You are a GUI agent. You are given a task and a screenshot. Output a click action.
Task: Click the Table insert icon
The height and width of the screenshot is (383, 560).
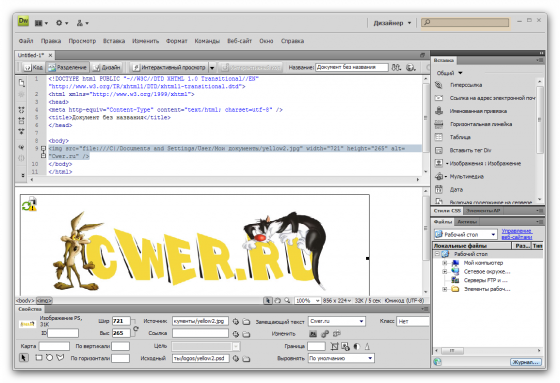tap(439, 137)
